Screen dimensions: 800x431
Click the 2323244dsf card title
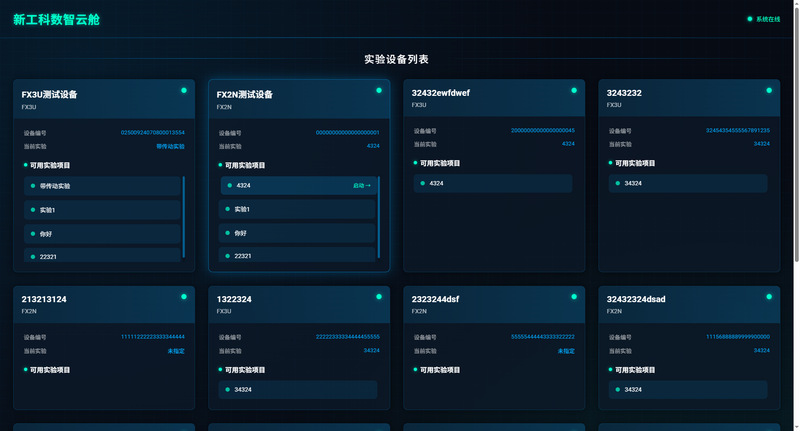pyautogui.click(x=435, y=299)
